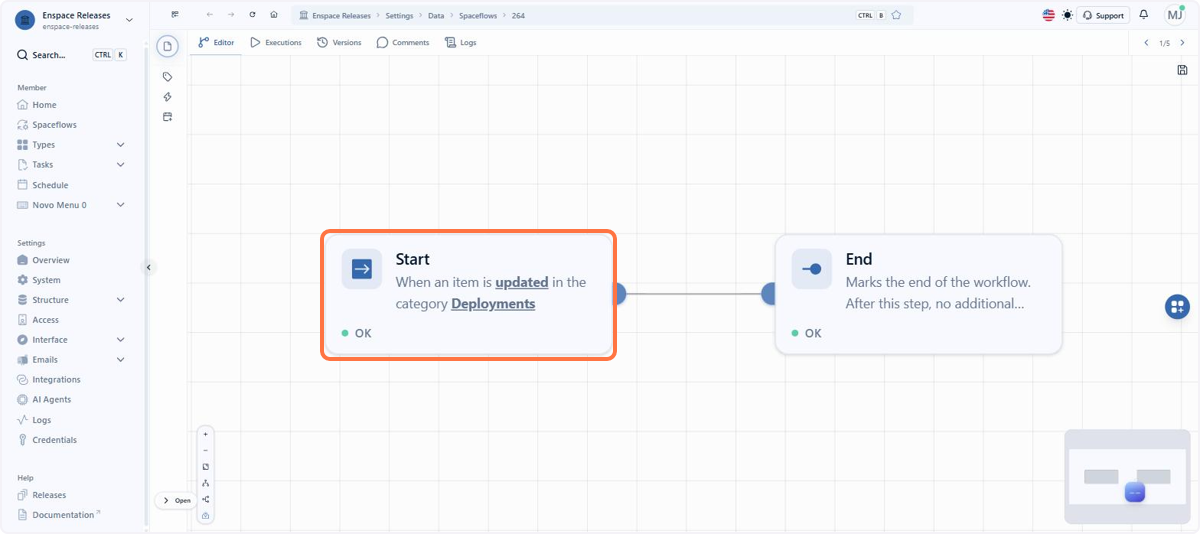Zoom out with the minus canvas control
Viewport: 1200px width, 534px height.
205,450
